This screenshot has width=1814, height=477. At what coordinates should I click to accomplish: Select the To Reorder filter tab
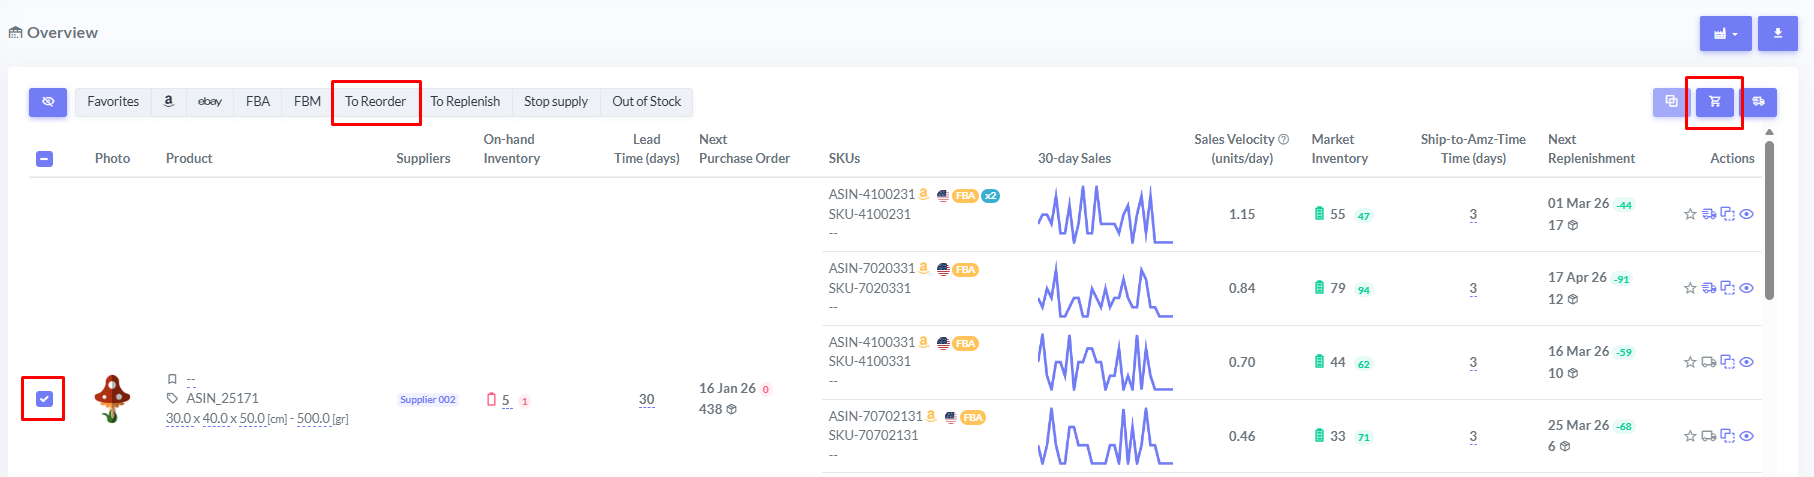pyautogui.click(x=375, y=102)
